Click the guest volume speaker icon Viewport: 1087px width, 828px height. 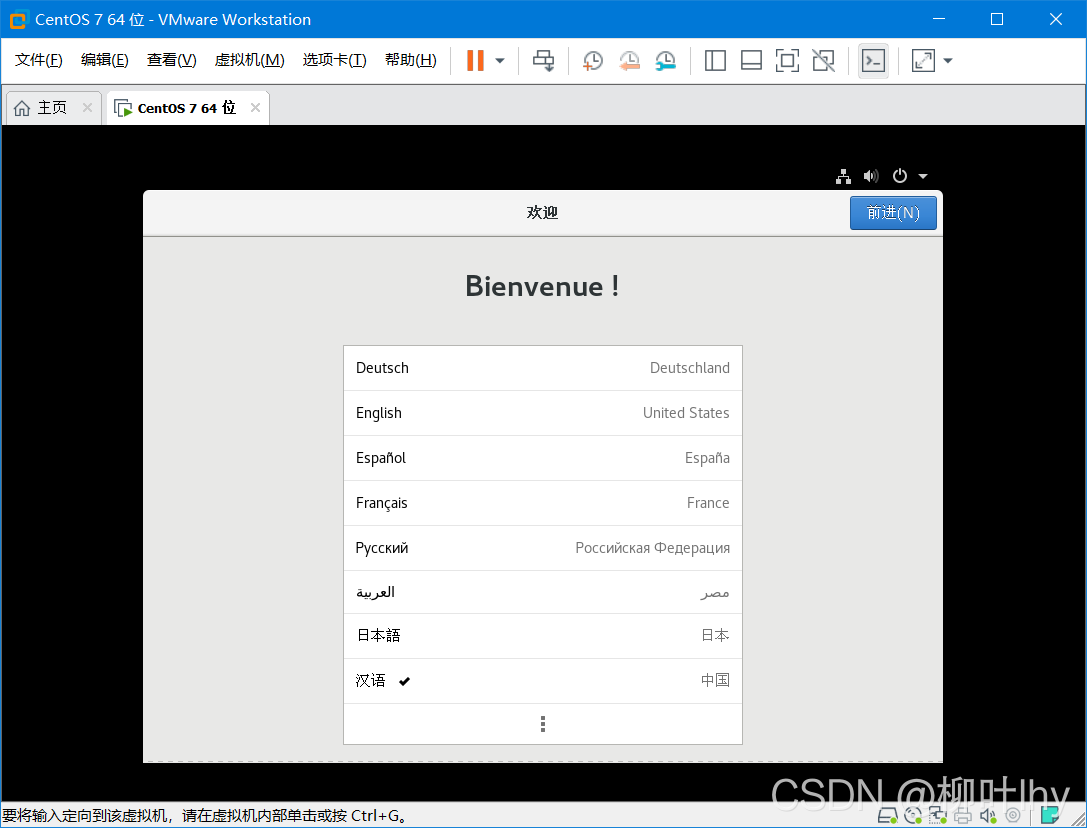click(871, 176)
